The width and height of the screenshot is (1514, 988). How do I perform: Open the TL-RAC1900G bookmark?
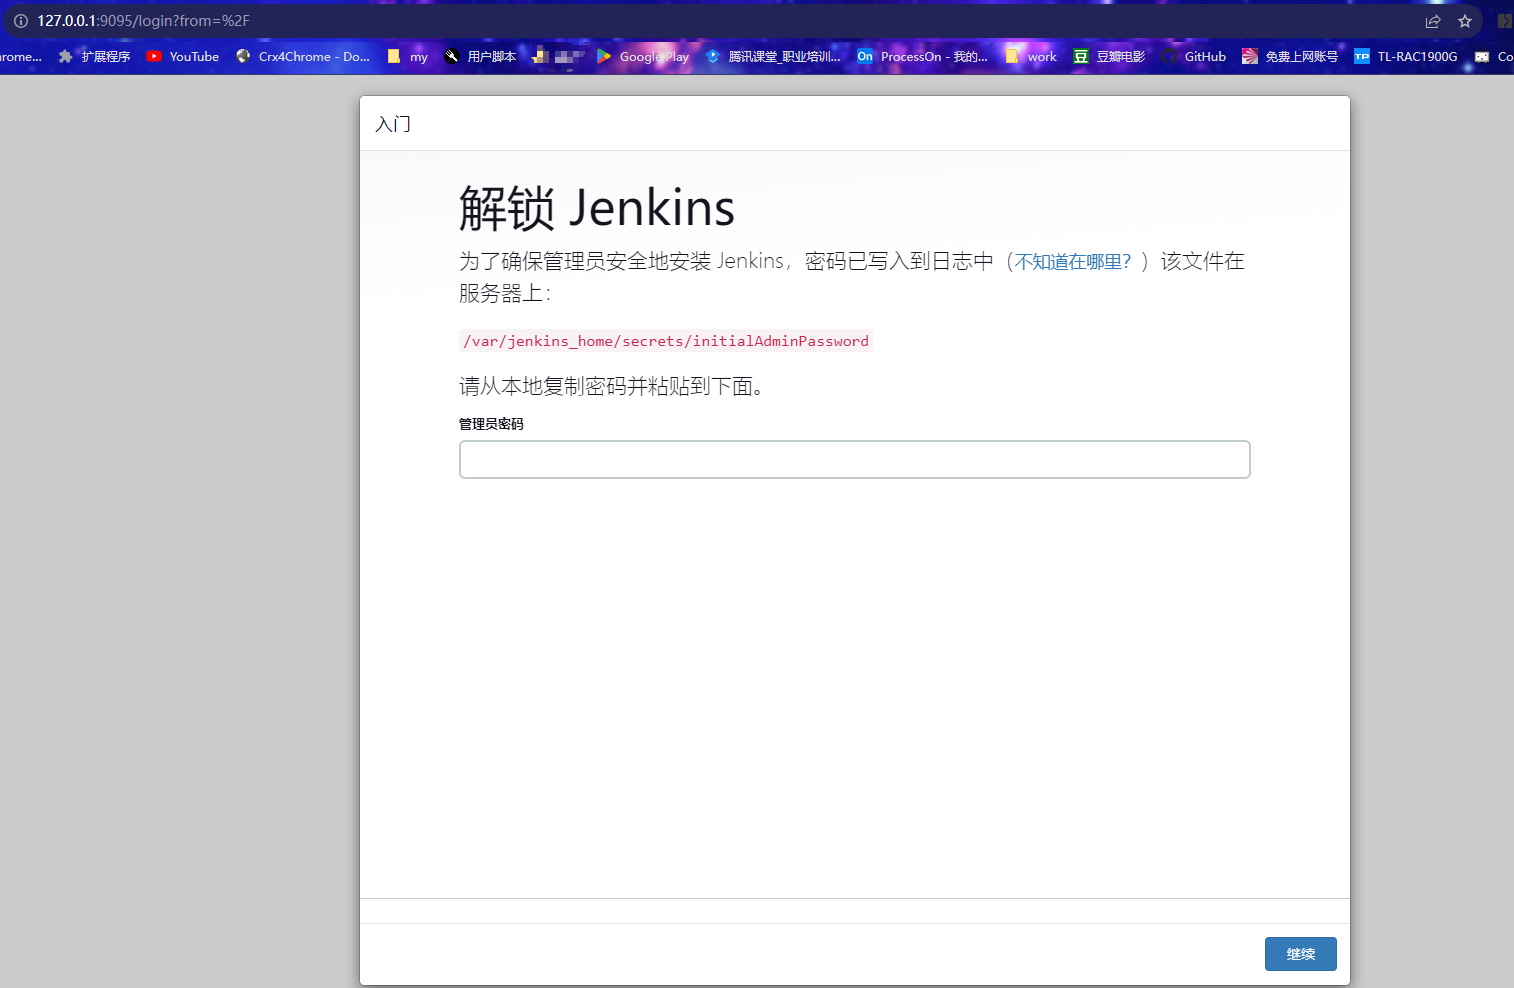pos(1406,57)
